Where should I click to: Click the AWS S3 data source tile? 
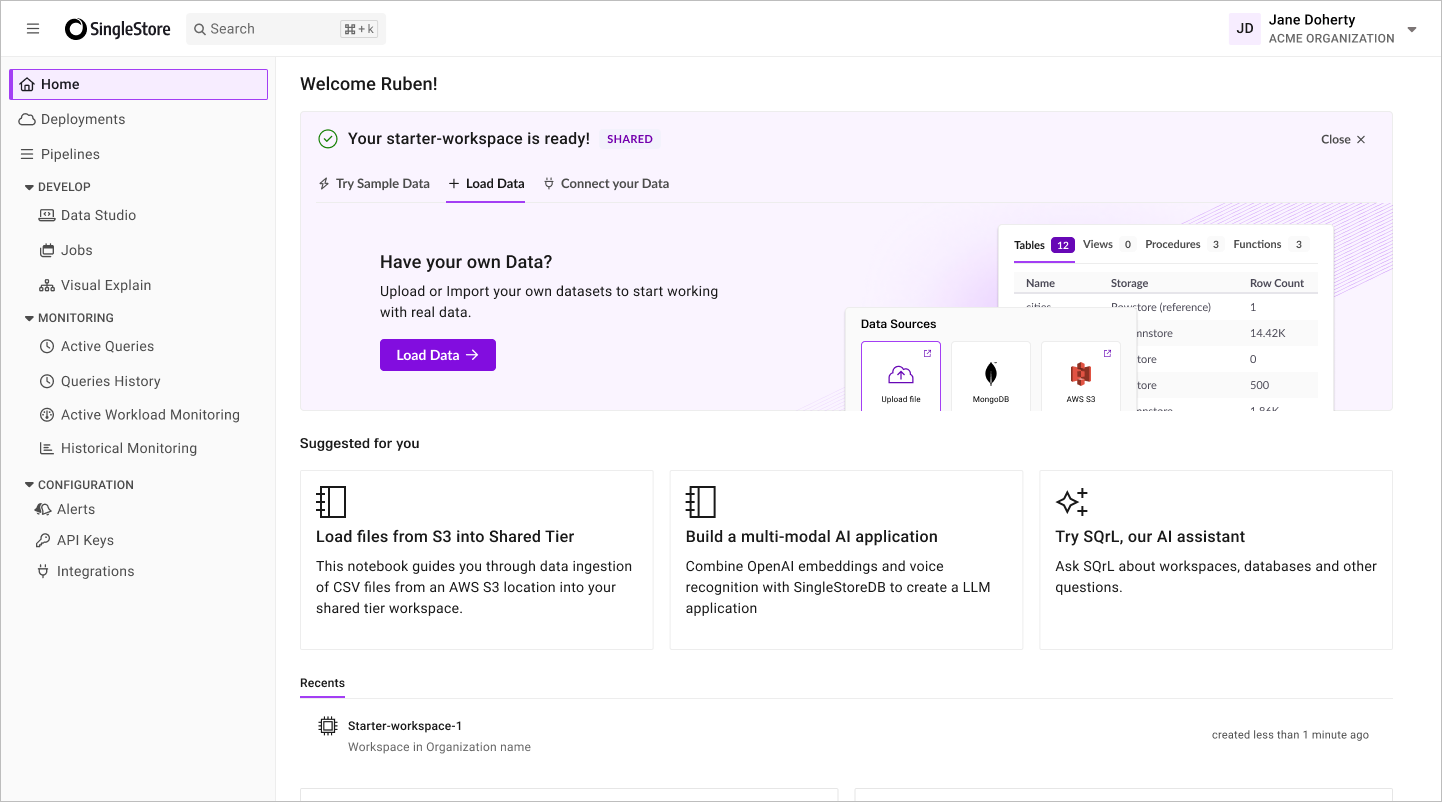coord(1081,377)
